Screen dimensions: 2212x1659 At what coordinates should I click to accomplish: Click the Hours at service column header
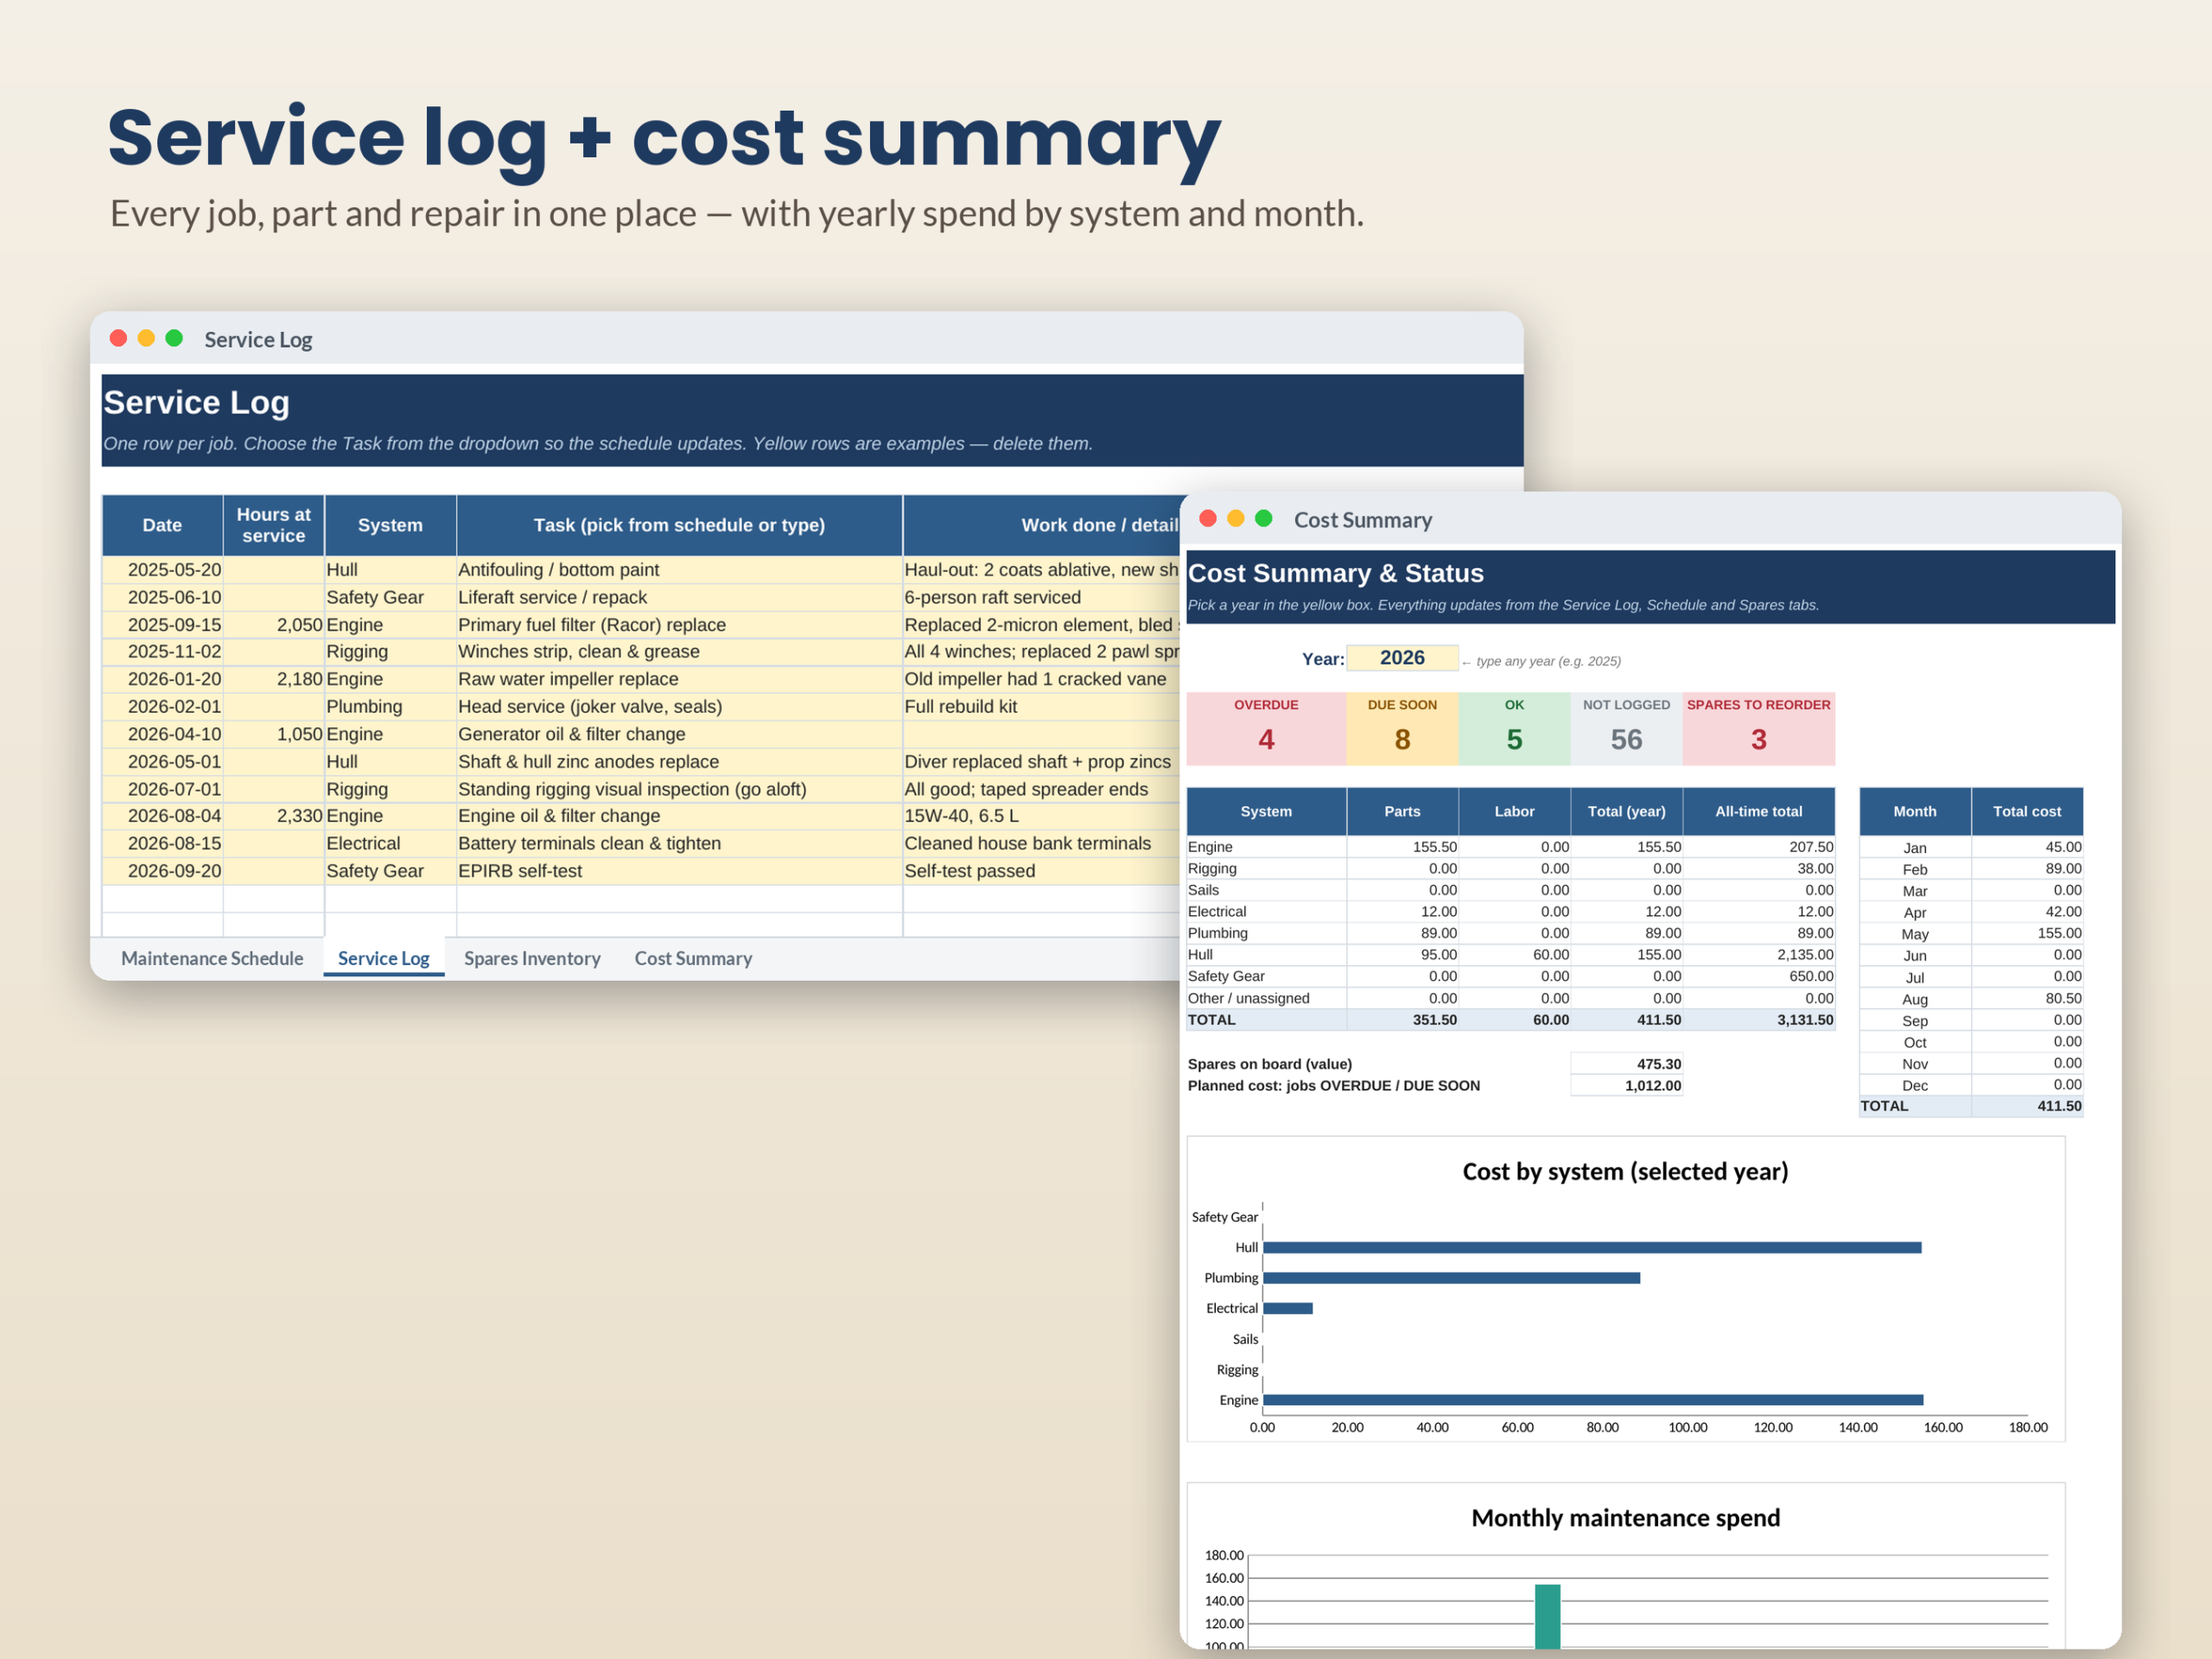(x=274, y=525)
